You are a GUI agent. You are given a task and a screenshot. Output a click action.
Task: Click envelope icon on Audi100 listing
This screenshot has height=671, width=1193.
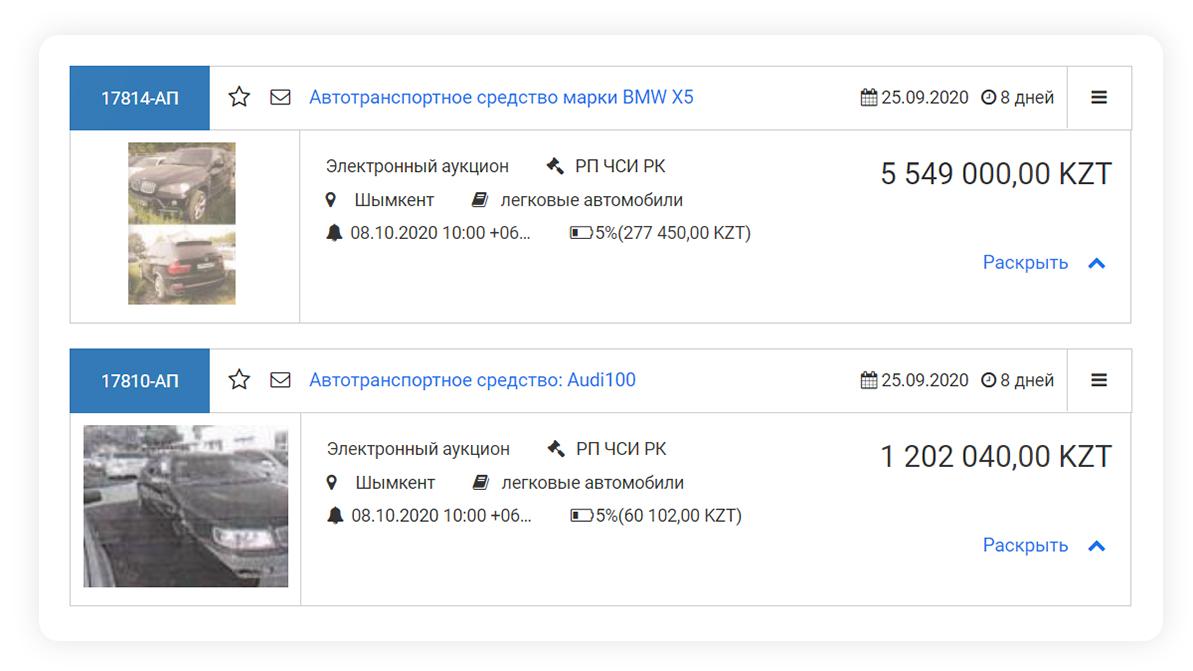point(280,380)
